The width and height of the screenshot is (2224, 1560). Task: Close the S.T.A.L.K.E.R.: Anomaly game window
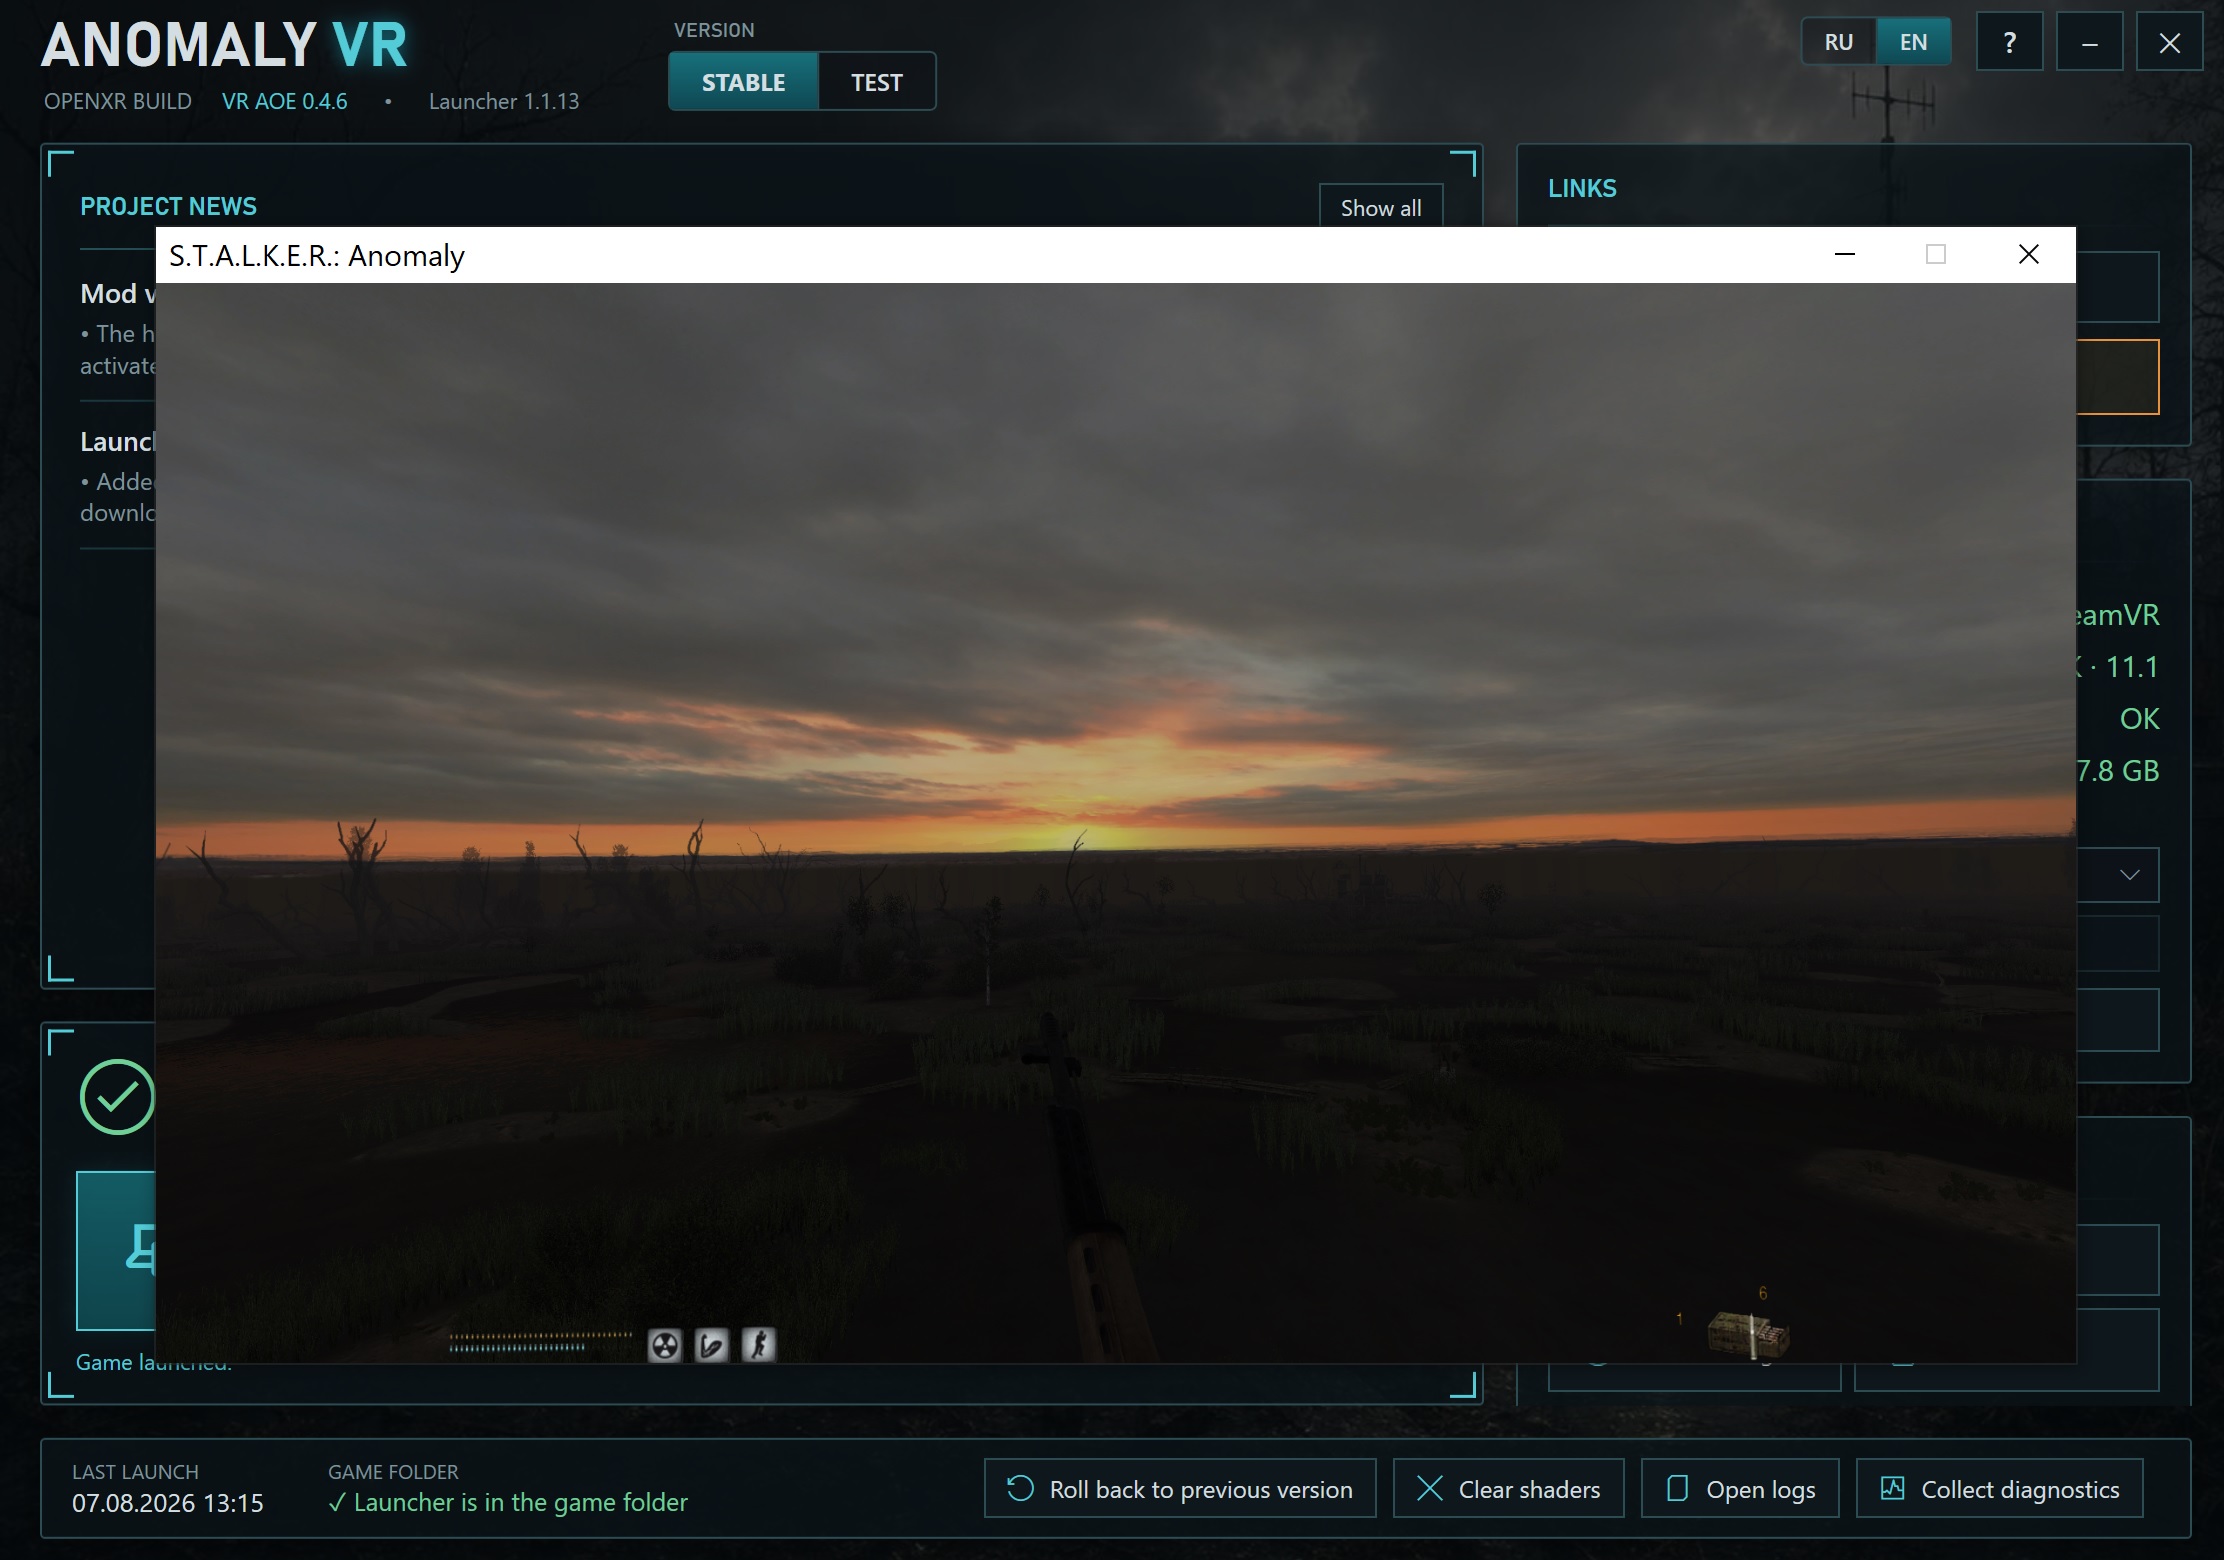pyautogui.click(x=2029, y=255)
